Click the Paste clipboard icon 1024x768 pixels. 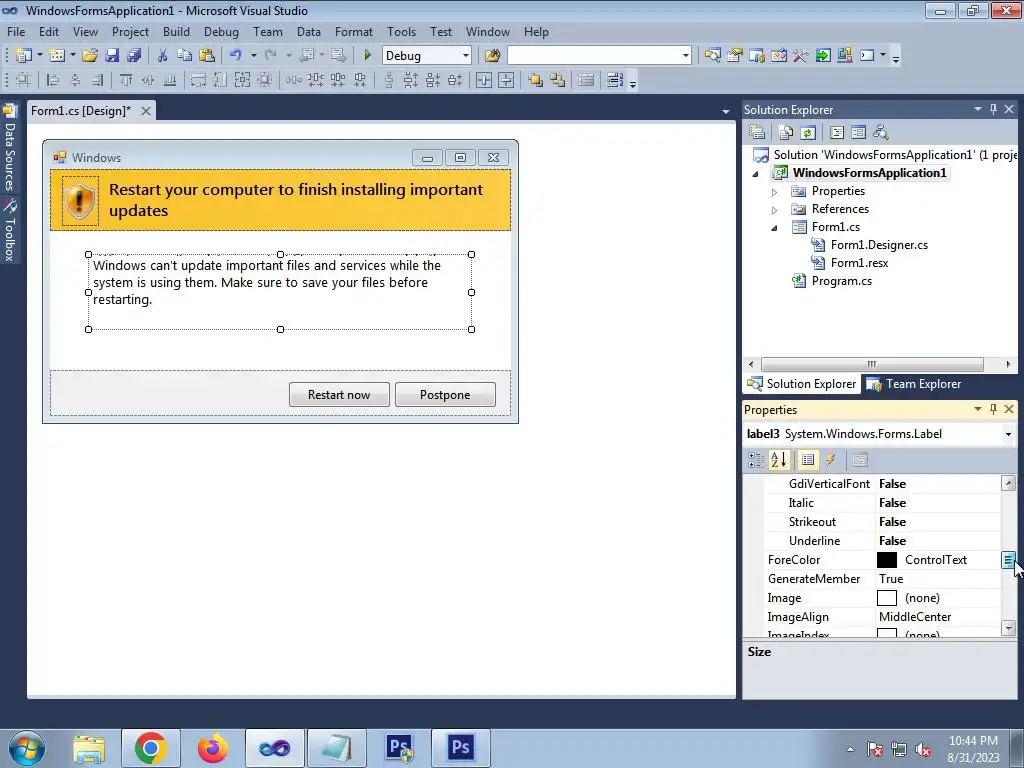pos(207,56)
